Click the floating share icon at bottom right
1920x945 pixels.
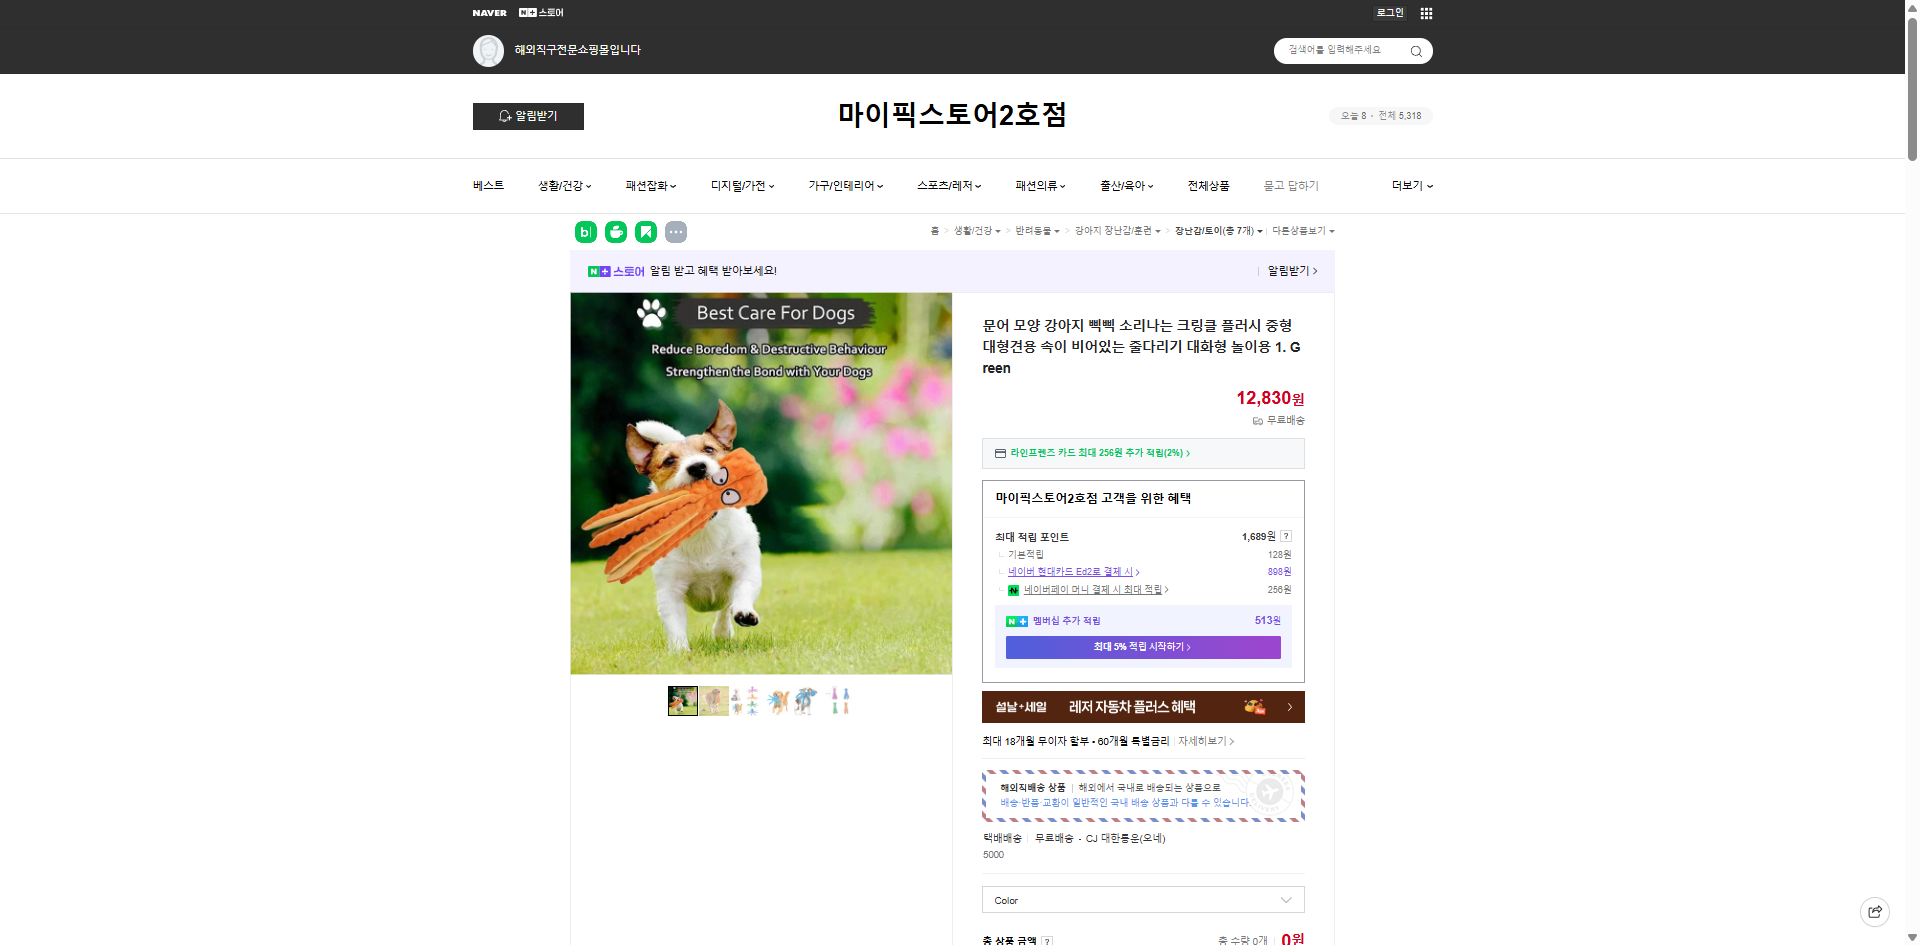tap(1874, 912)
